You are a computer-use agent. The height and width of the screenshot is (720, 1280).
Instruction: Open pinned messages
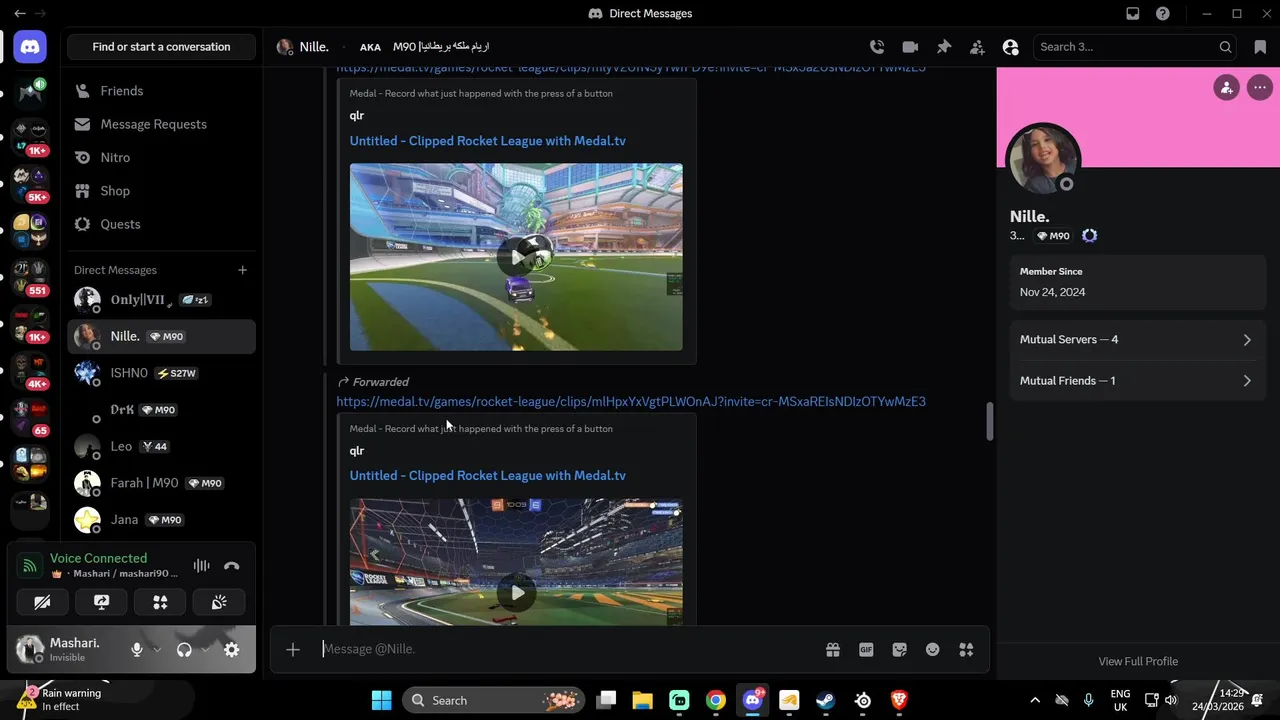944,47
